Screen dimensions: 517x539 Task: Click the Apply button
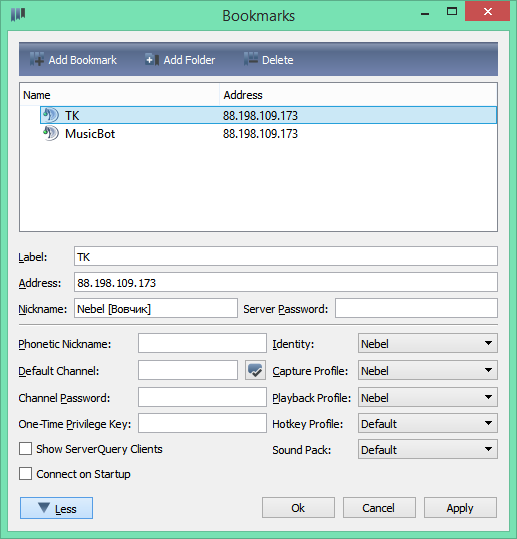(460, 507)
